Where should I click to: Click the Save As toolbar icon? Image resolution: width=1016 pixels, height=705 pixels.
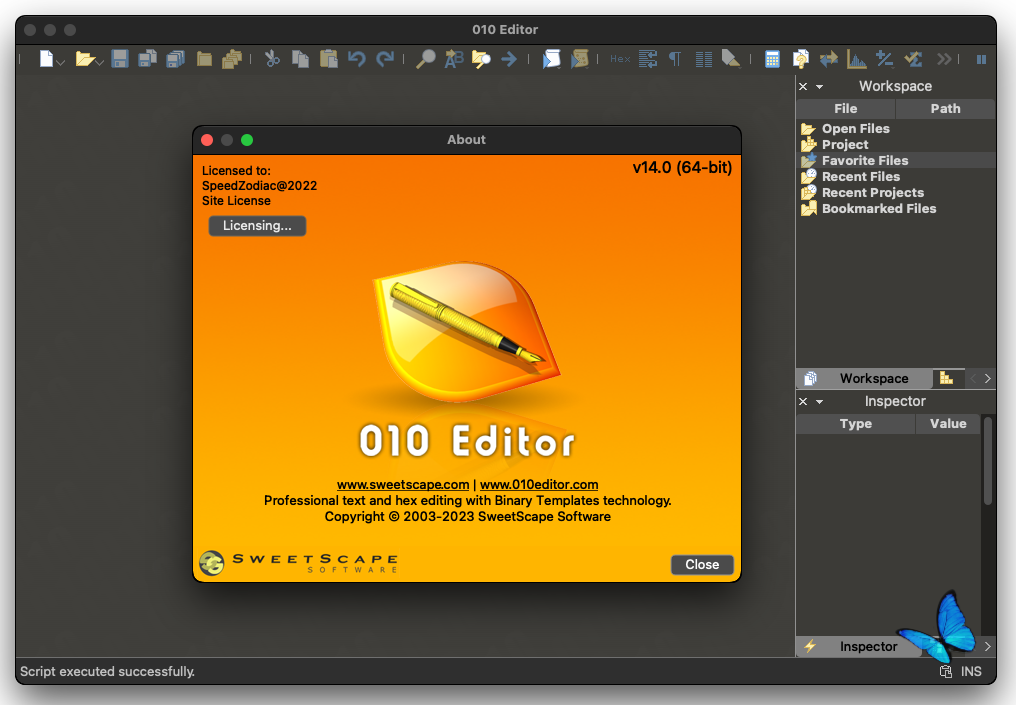148,59
